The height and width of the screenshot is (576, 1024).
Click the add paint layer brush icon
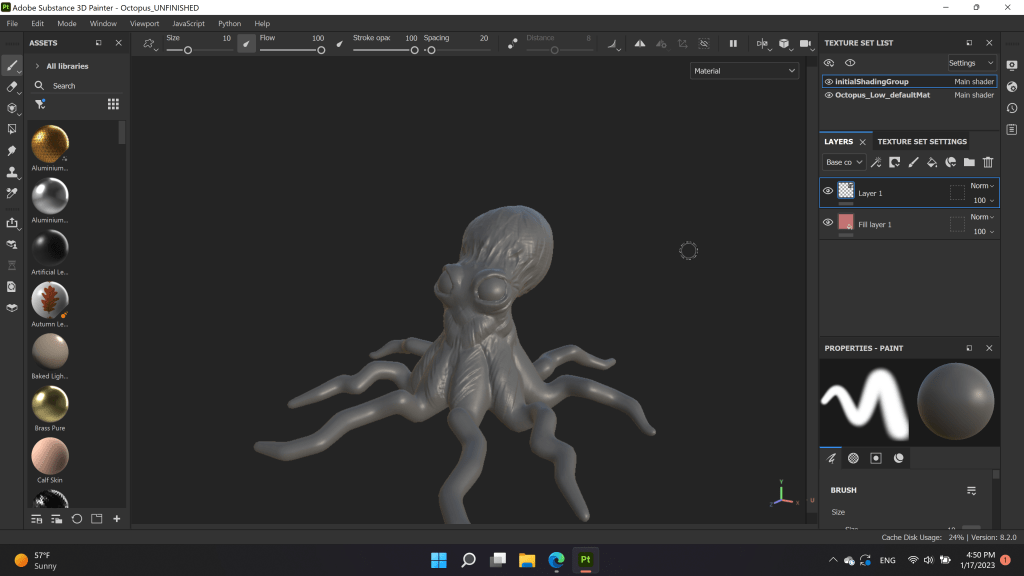coord(912,162)
